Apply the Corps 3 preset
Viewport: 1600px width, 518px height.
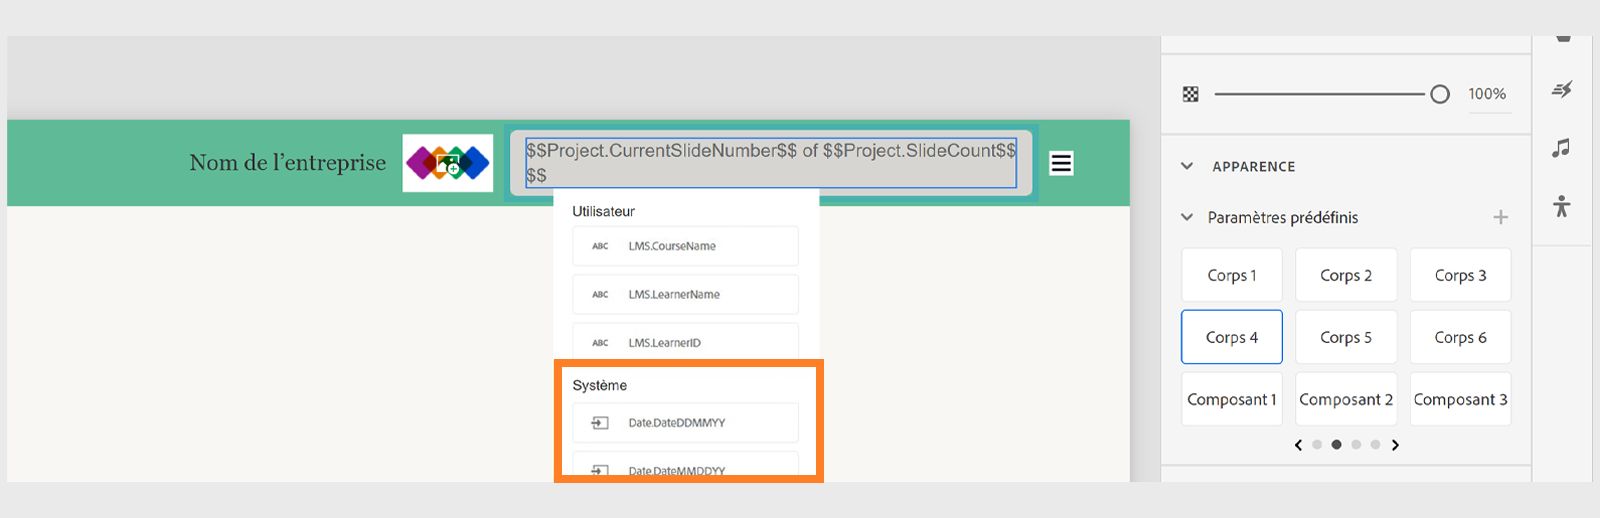click(x=1460, y=275)
